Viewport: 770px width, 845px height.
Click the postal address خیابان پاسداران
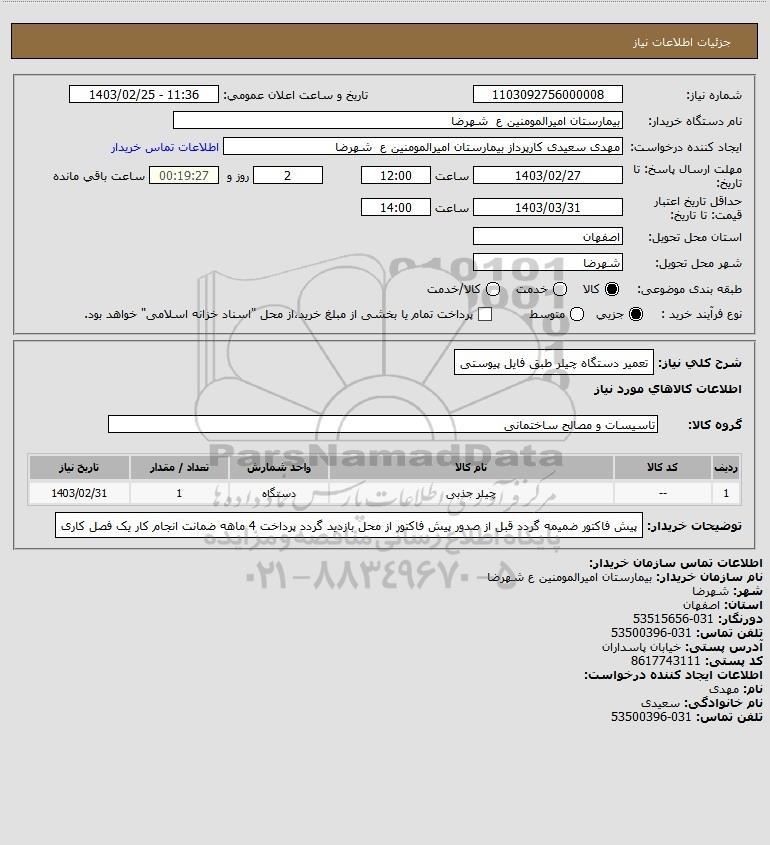tap(641, 647)
